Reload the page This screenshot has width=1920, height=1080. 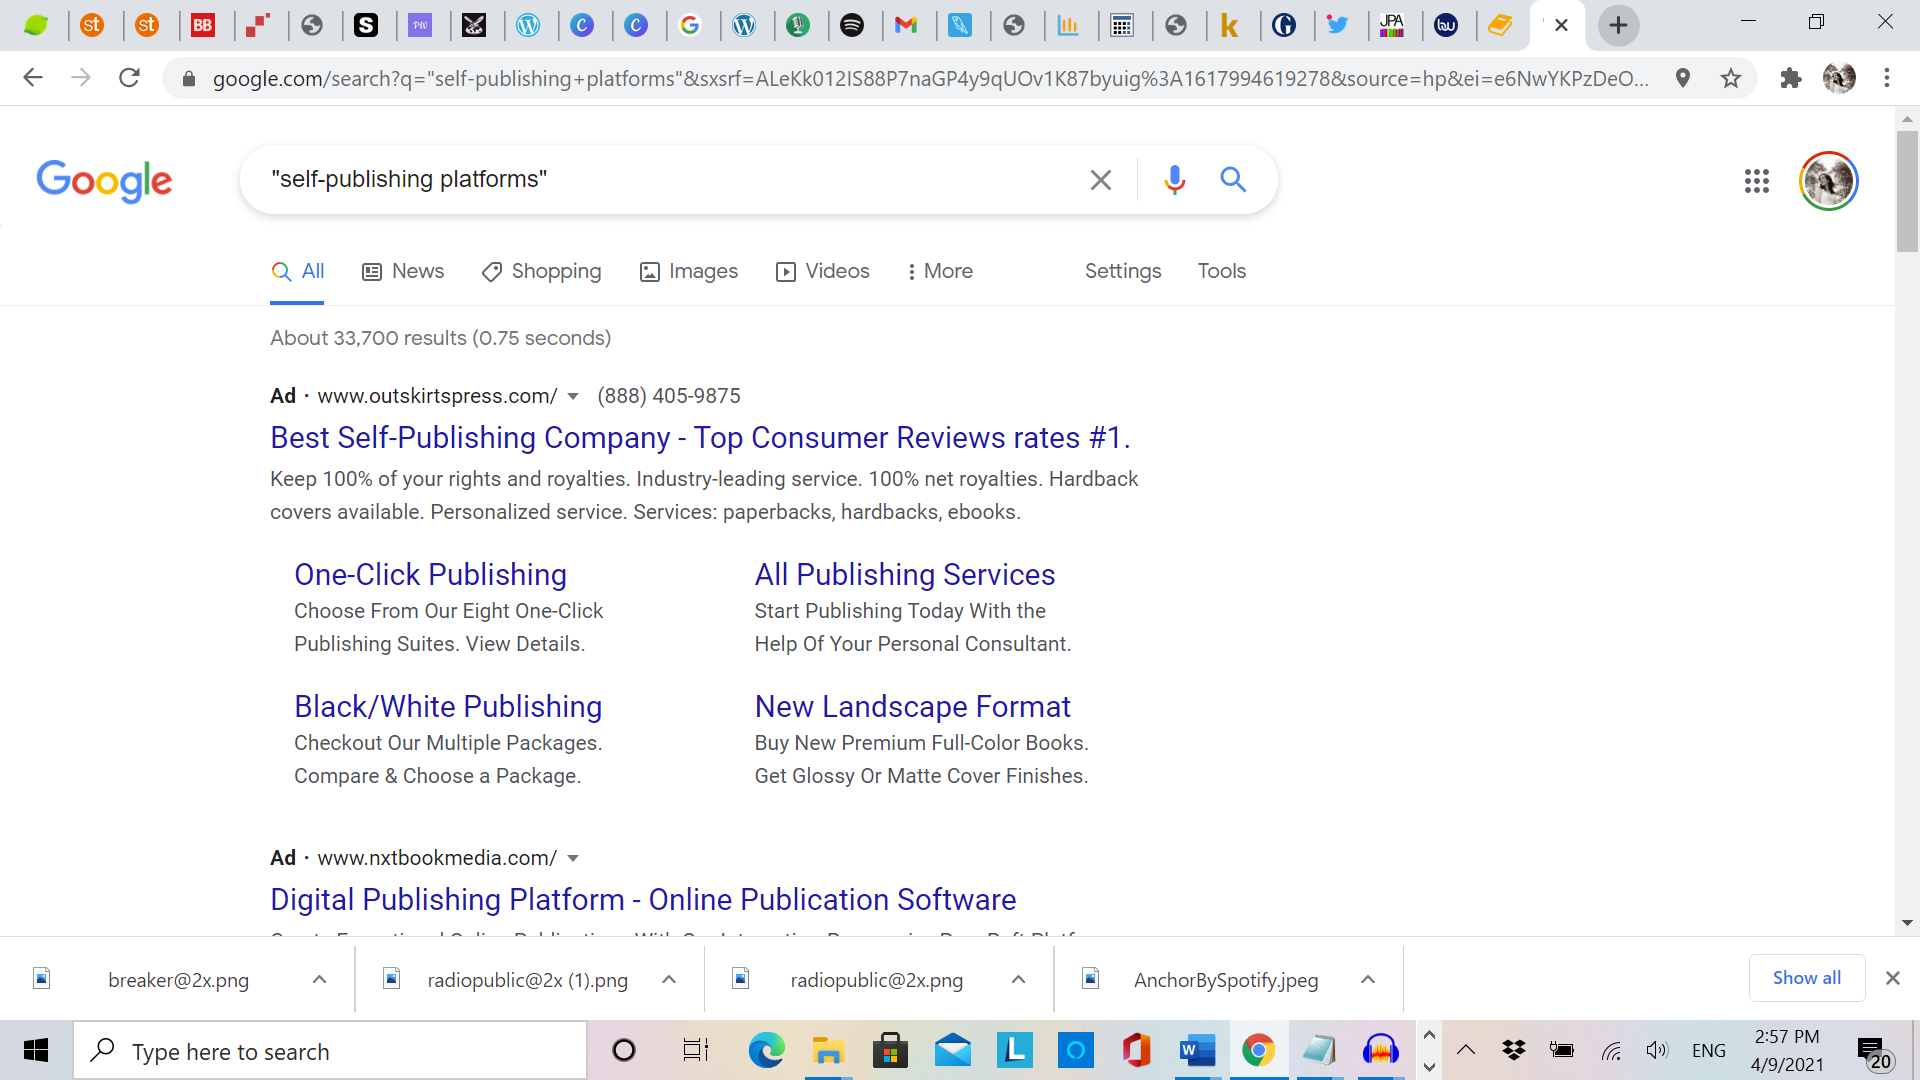point(129,78)
